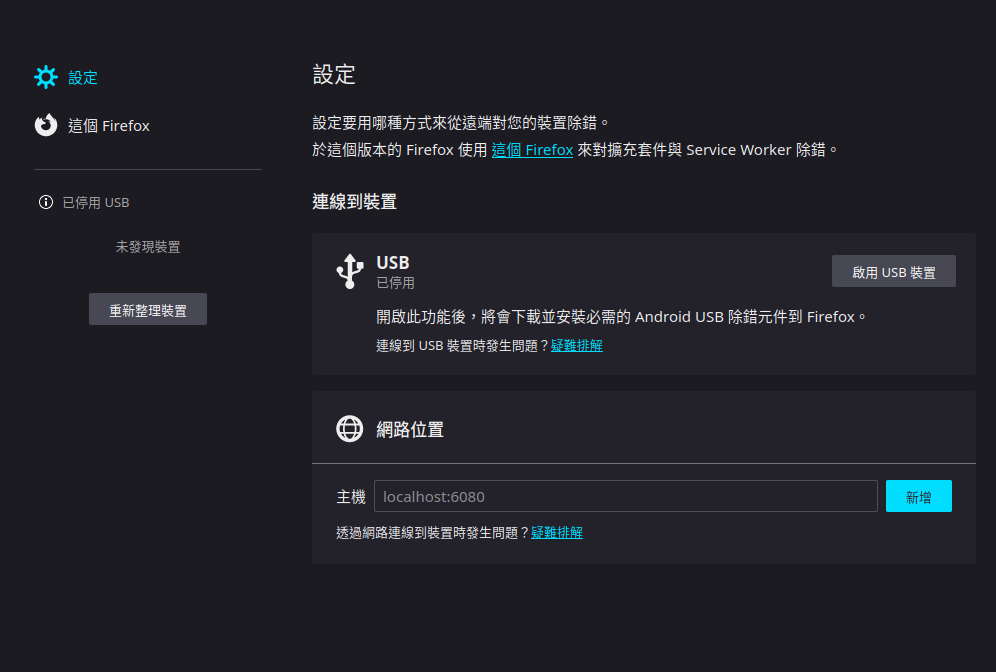Open the network 疑難排解 troubleshooting link

click(557, 532)
